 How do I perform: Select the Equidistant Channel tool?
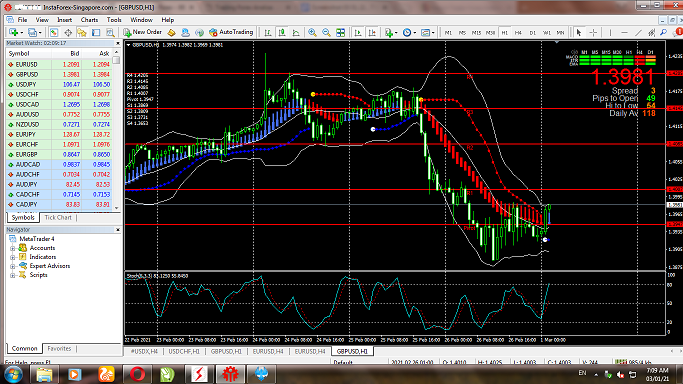[652, 32]
